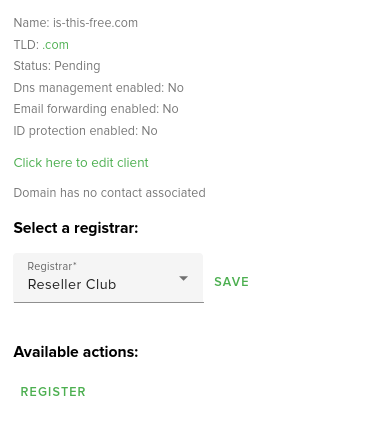
Task: Click the 'Available actions:' heading
Action: click(x=76, y=352)
